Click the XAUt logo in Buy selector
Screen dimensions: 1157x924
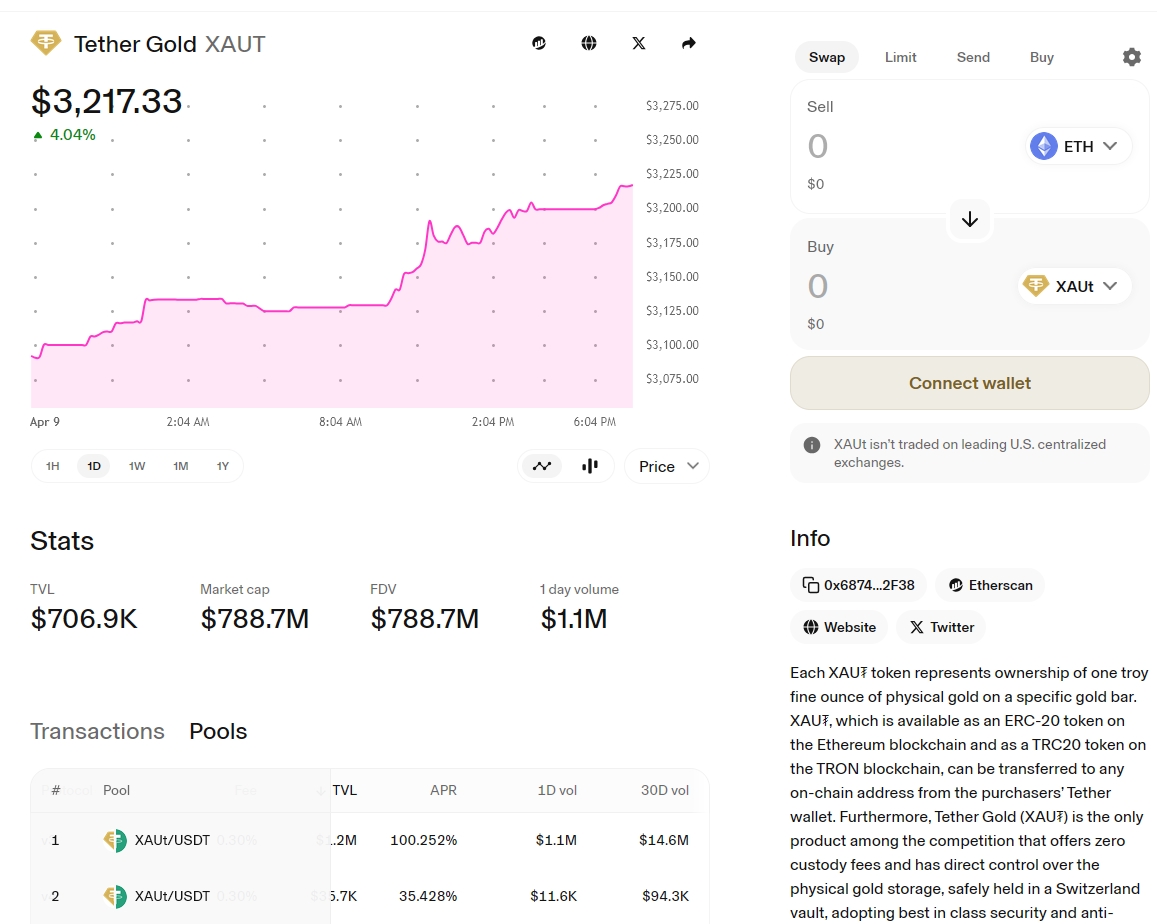(1036, 286)
